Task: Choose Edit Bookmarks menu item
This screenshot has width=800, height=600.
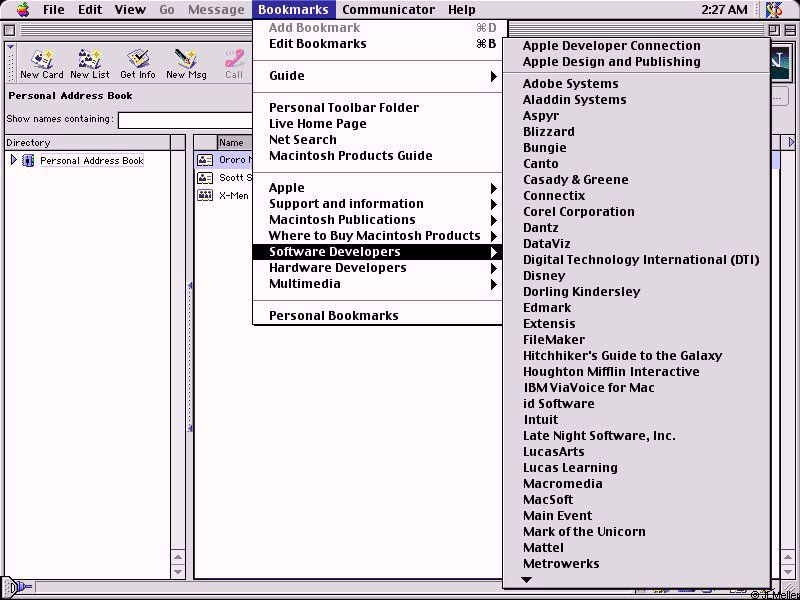Action: pos(378,44)
